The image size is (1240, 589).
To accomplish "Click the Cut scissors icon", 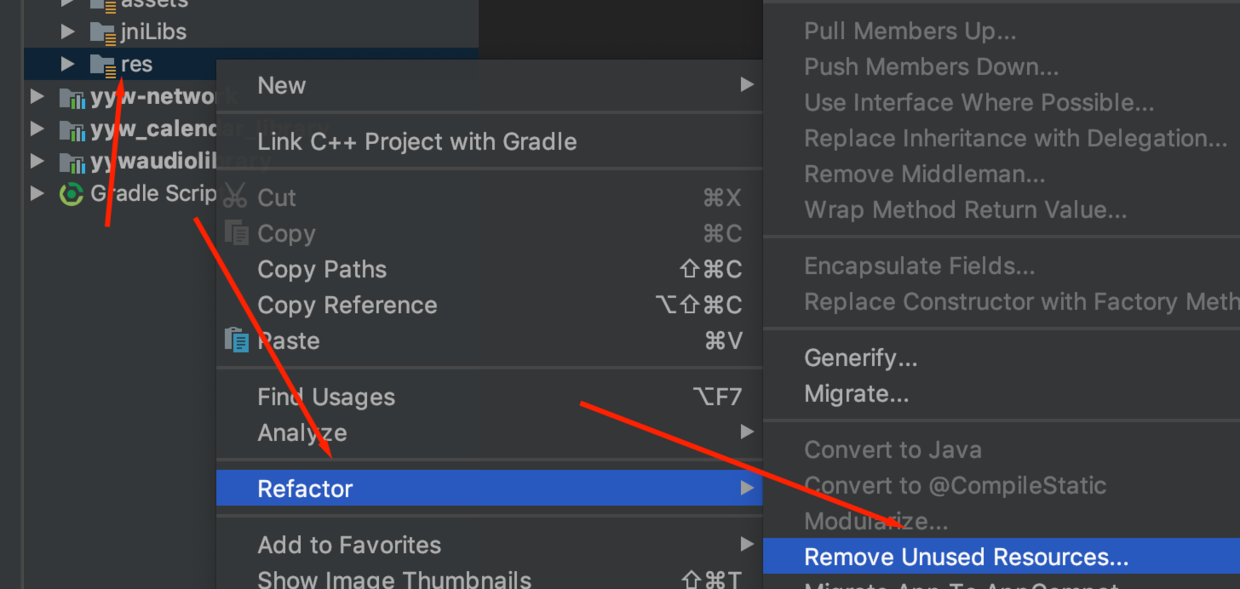I will tap(236, 196).
